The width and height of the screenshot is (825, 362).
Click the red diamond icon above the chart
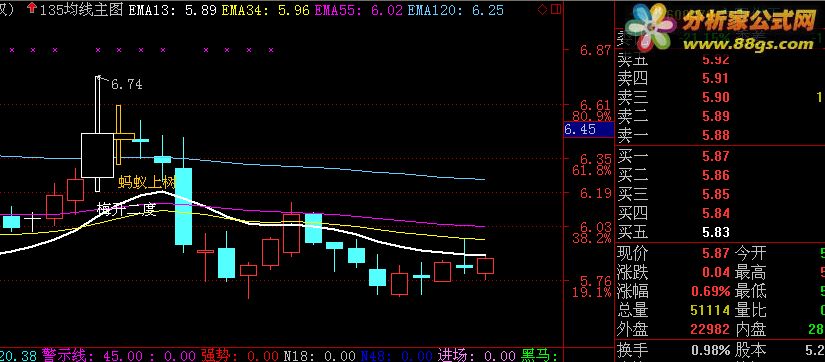coord(542,9)
